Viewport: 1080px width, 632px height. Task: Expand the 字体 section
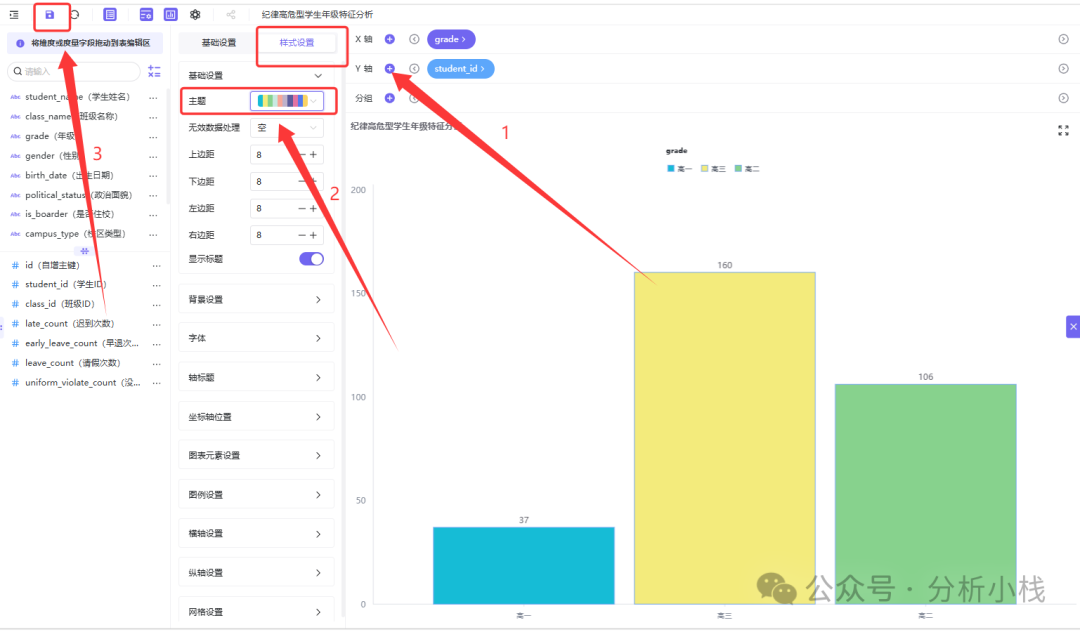coord(256,338)
